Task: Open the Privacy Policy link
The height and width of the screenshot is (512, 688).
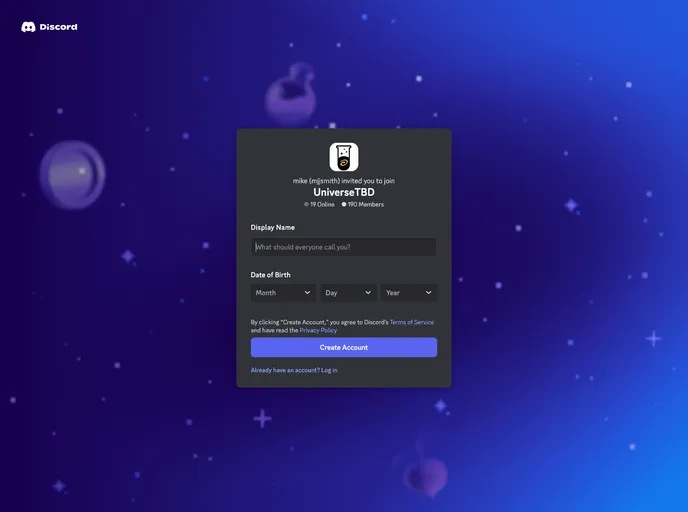Action: click(318, 330)
